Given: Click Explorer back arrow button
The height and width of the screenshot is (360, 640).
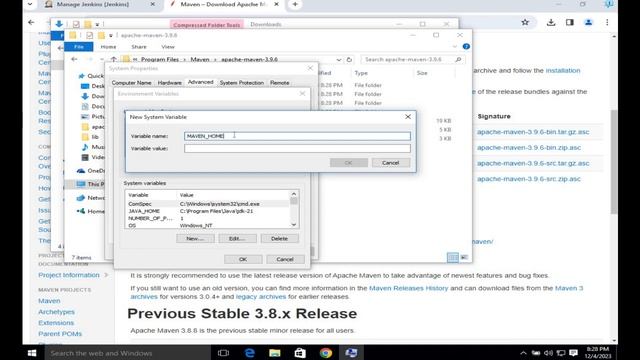Looking at the screenshot, I should [x=74, y=60].
